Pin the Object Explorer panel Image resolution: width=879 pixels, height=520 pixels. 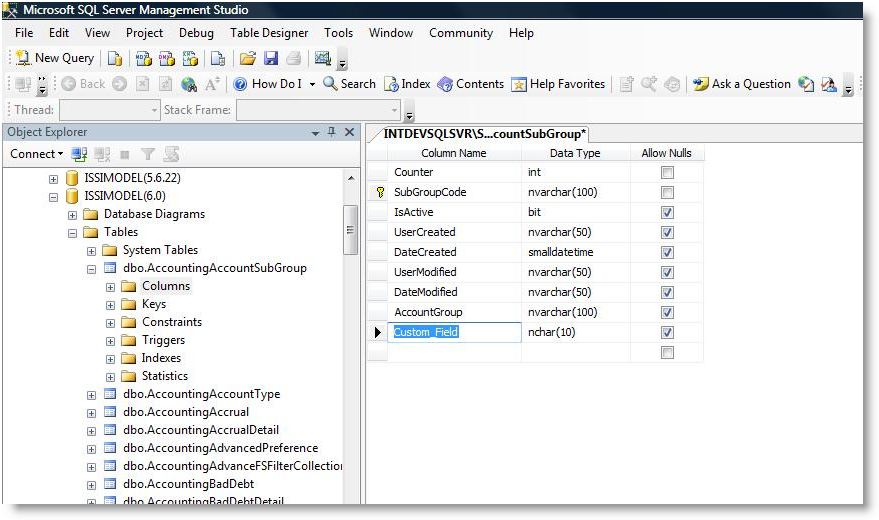pos(331,132)
